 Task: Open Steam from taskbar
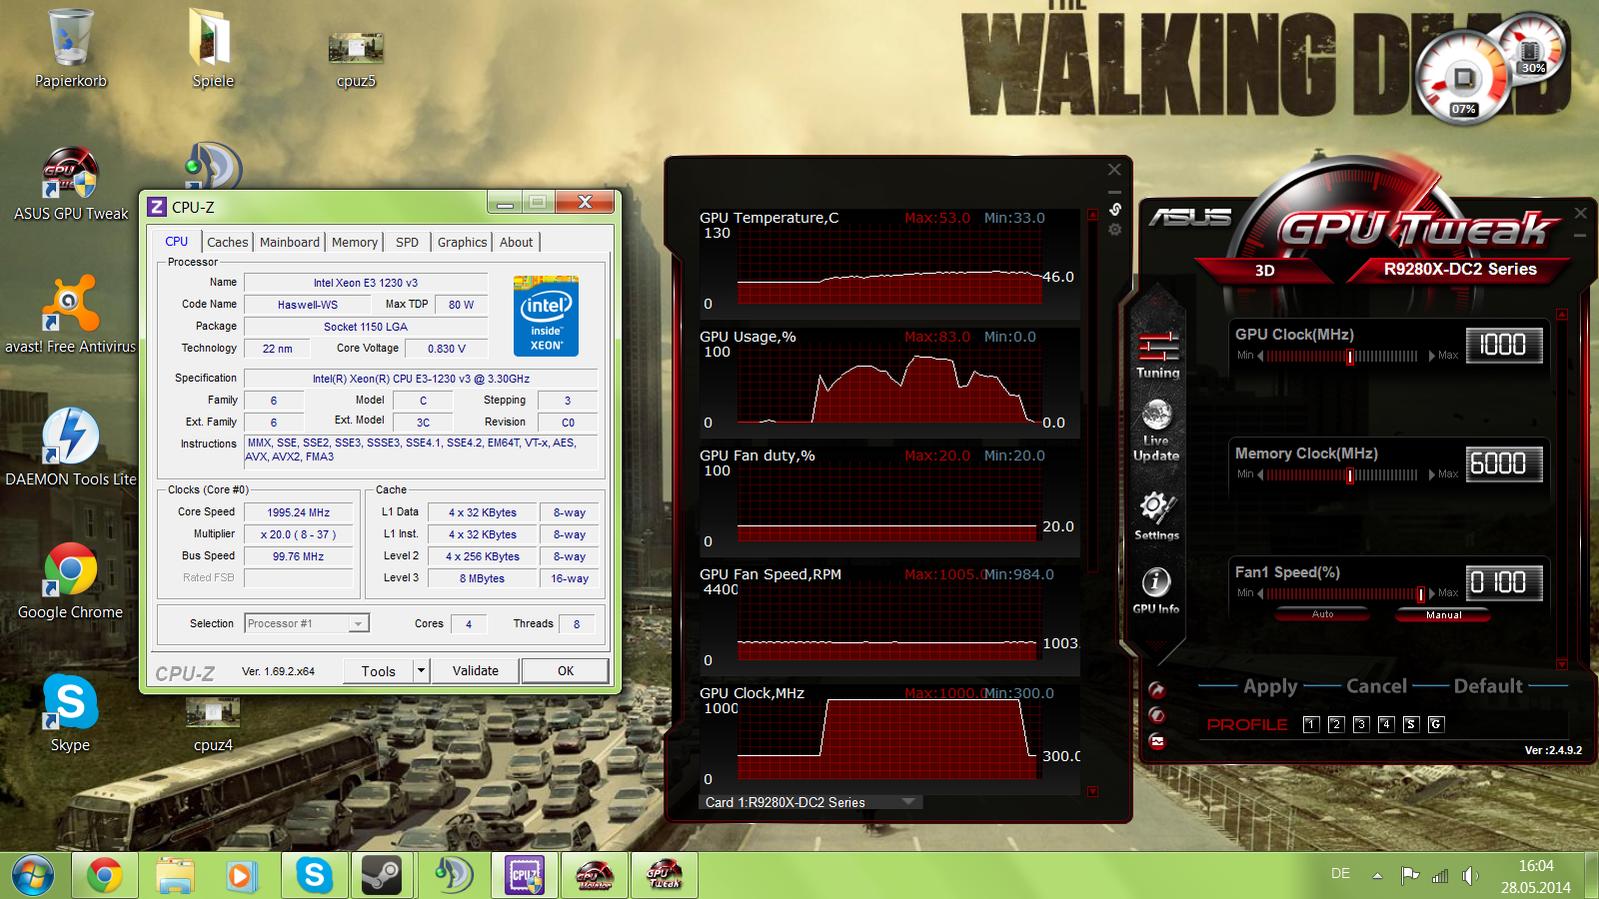[381, 875]
